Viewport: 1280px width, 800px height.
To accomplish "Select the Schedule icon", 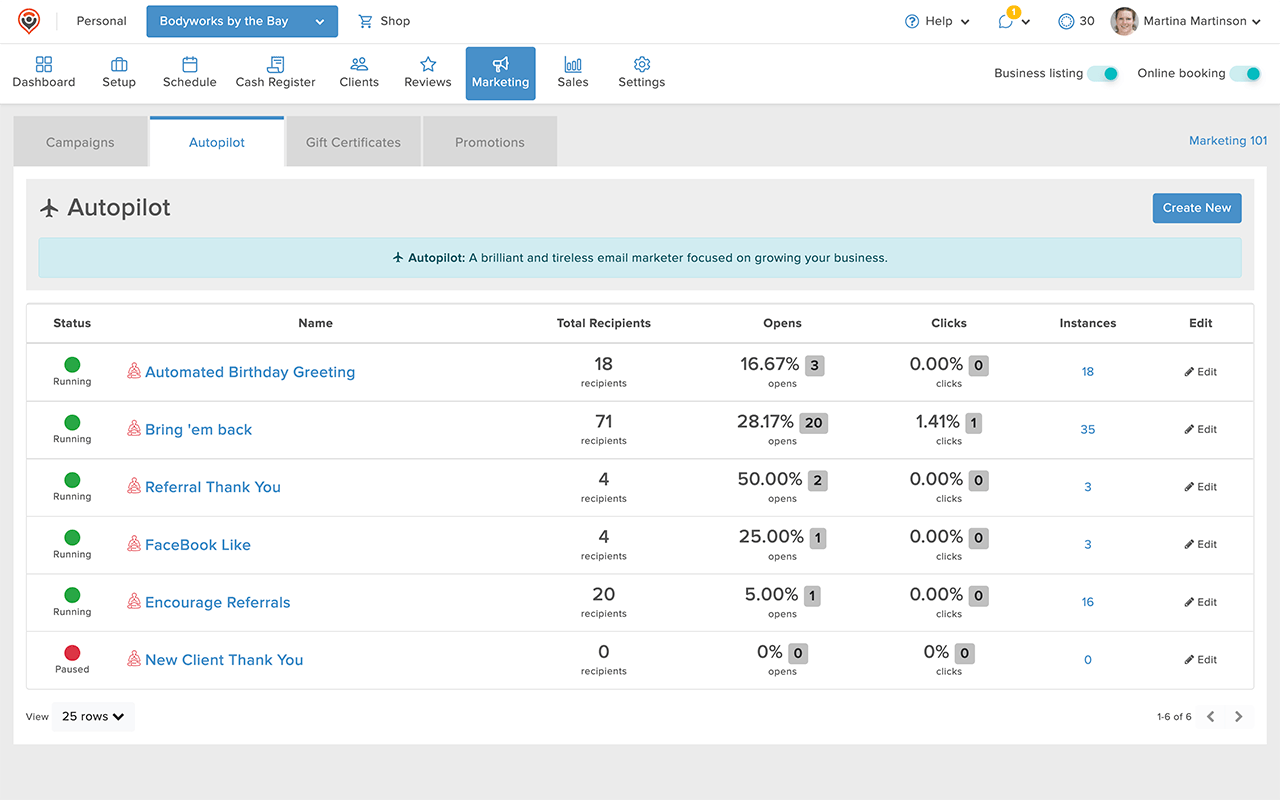I will click(x=189, y=72).
